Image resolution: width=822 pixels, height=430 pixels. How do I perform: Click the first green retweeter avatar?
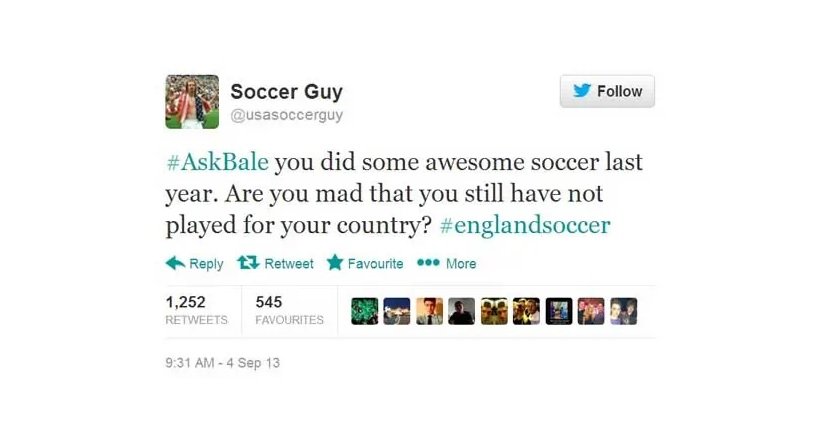[364, 311]
